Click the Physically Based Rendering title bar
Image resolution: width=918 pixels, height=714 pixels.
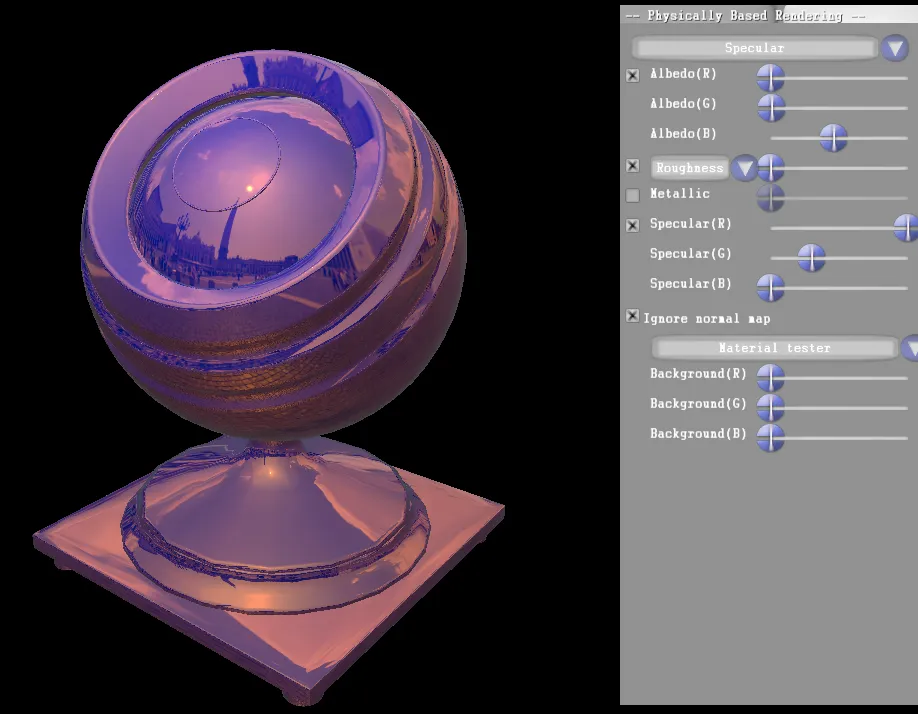(769, 15)
